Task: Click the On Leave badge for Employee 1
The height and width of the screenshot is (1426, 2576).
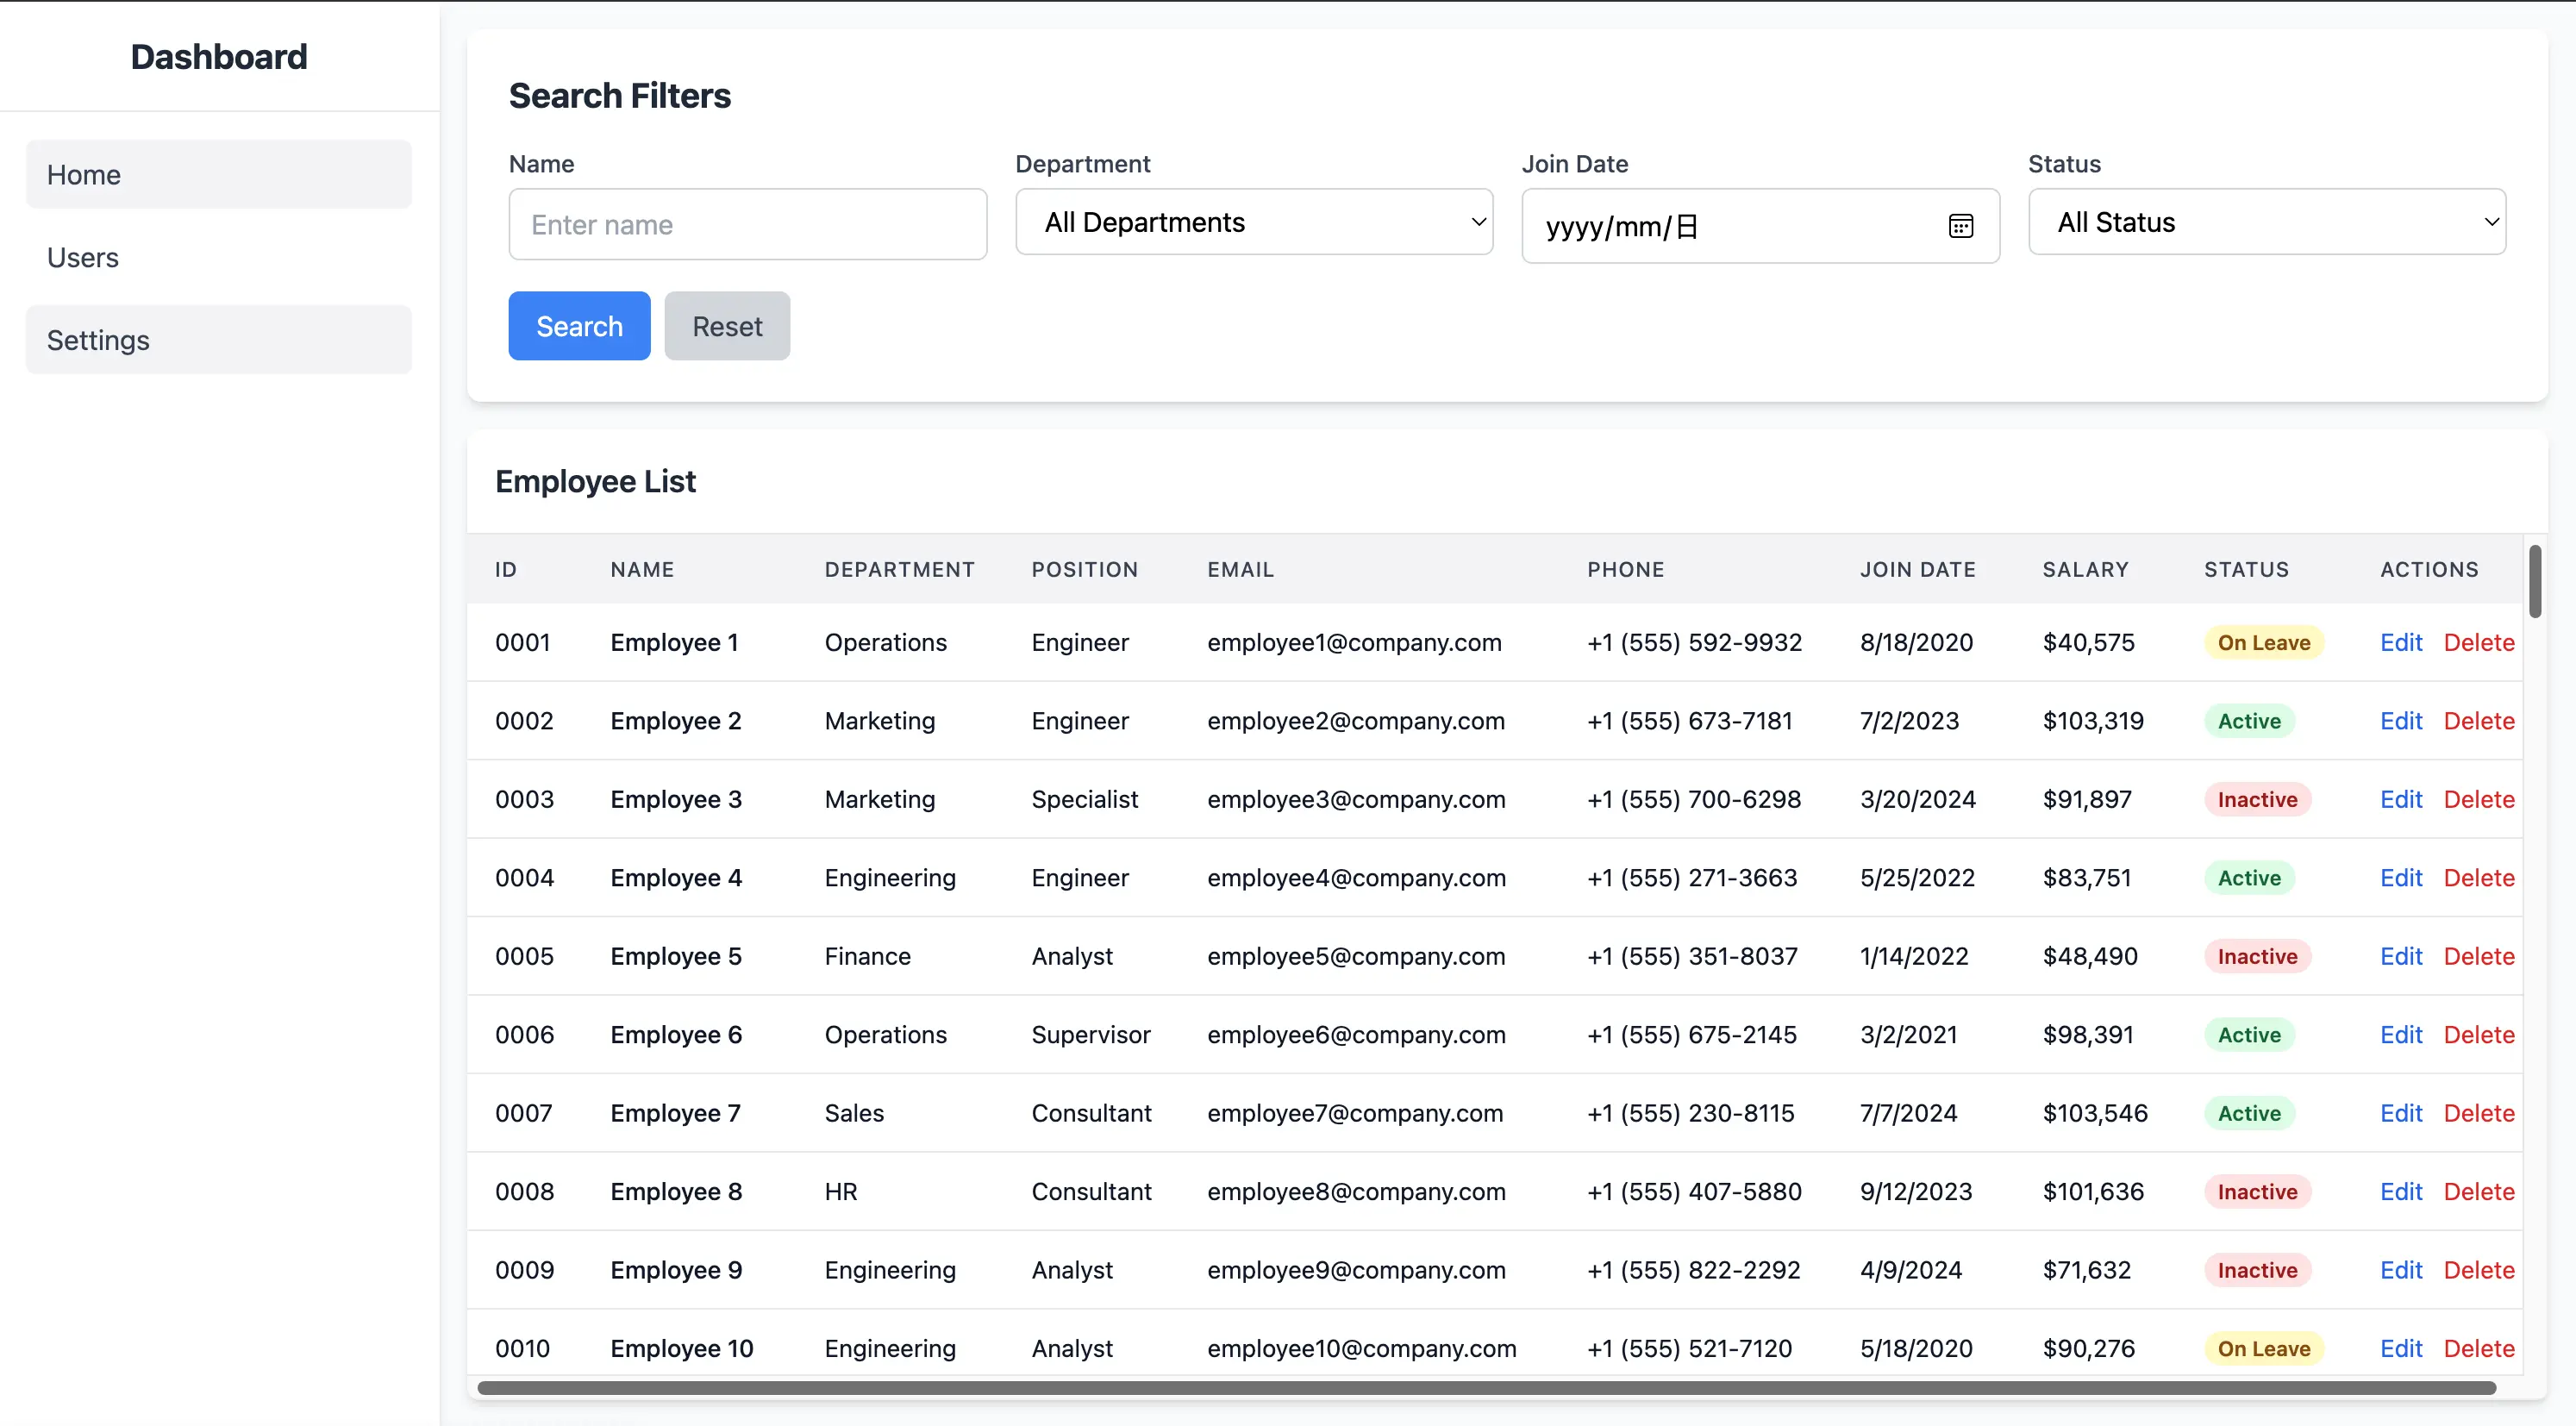Action: click(x=2263, y=642)
